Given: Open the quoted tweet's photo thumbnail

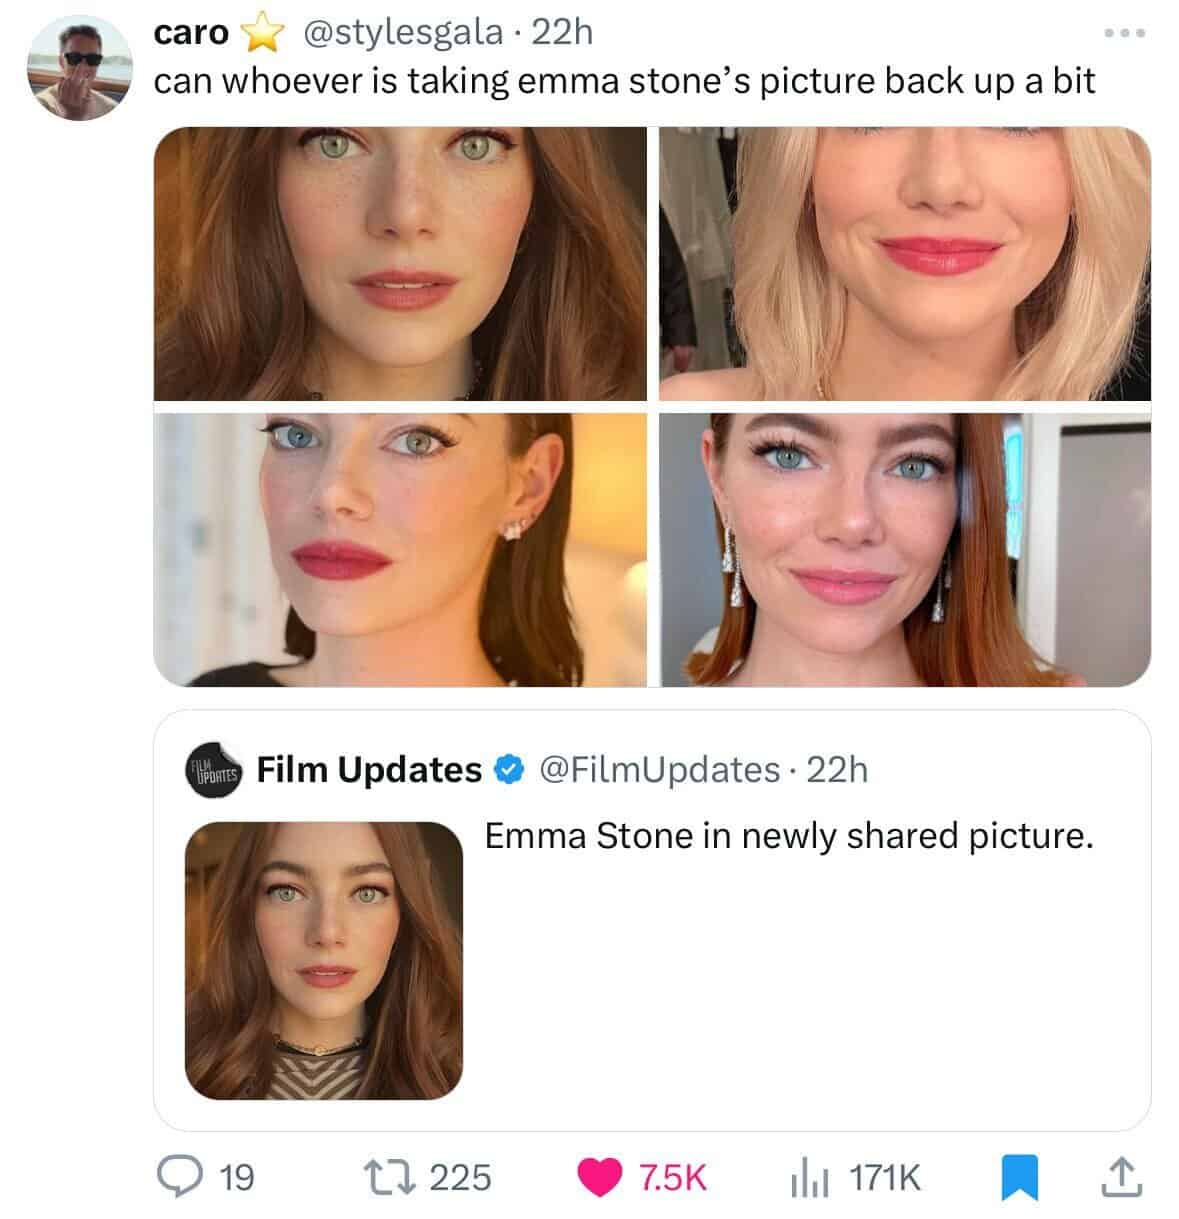Looking at the screenshot, I should tap(324, 960).
